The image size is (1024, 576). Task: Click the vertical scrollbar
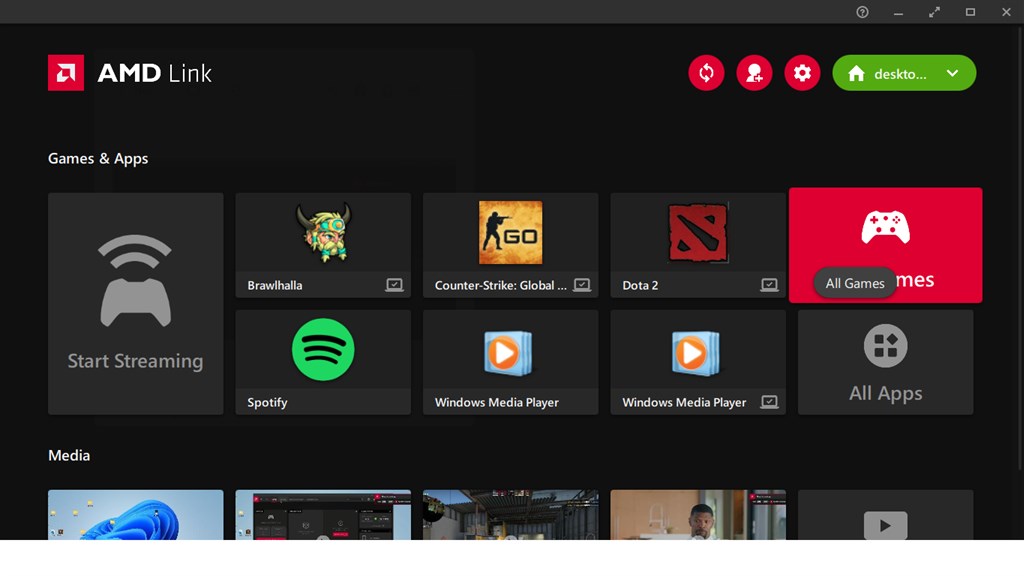(x=1020, y=248)
